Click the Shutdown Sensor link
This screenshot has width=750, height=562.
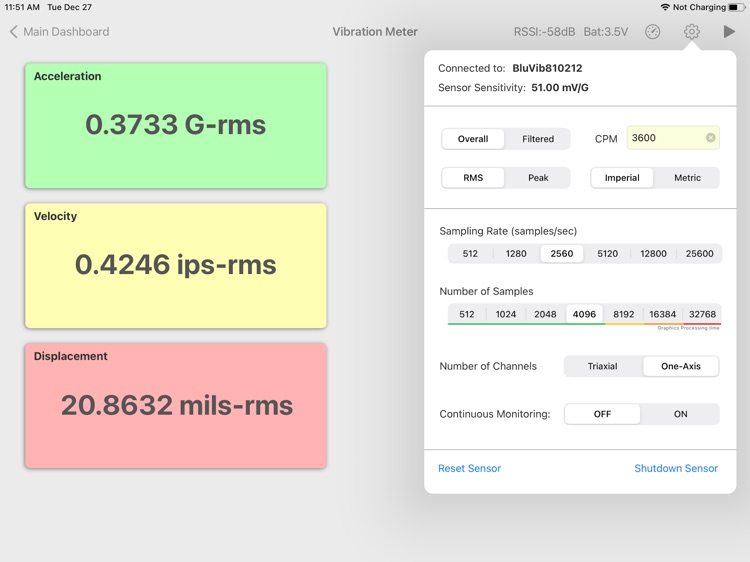(676, 468)
